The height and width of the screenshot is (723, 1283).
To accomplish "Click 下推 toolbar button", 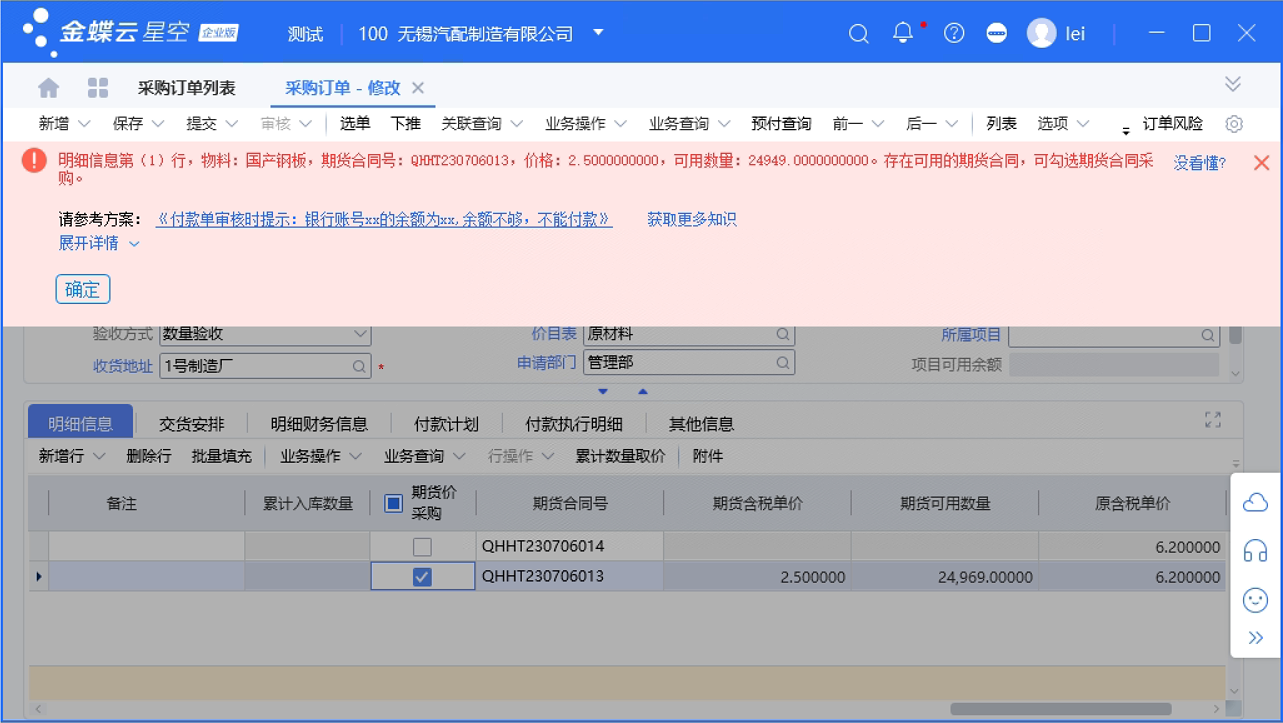I will coord(405,124).
